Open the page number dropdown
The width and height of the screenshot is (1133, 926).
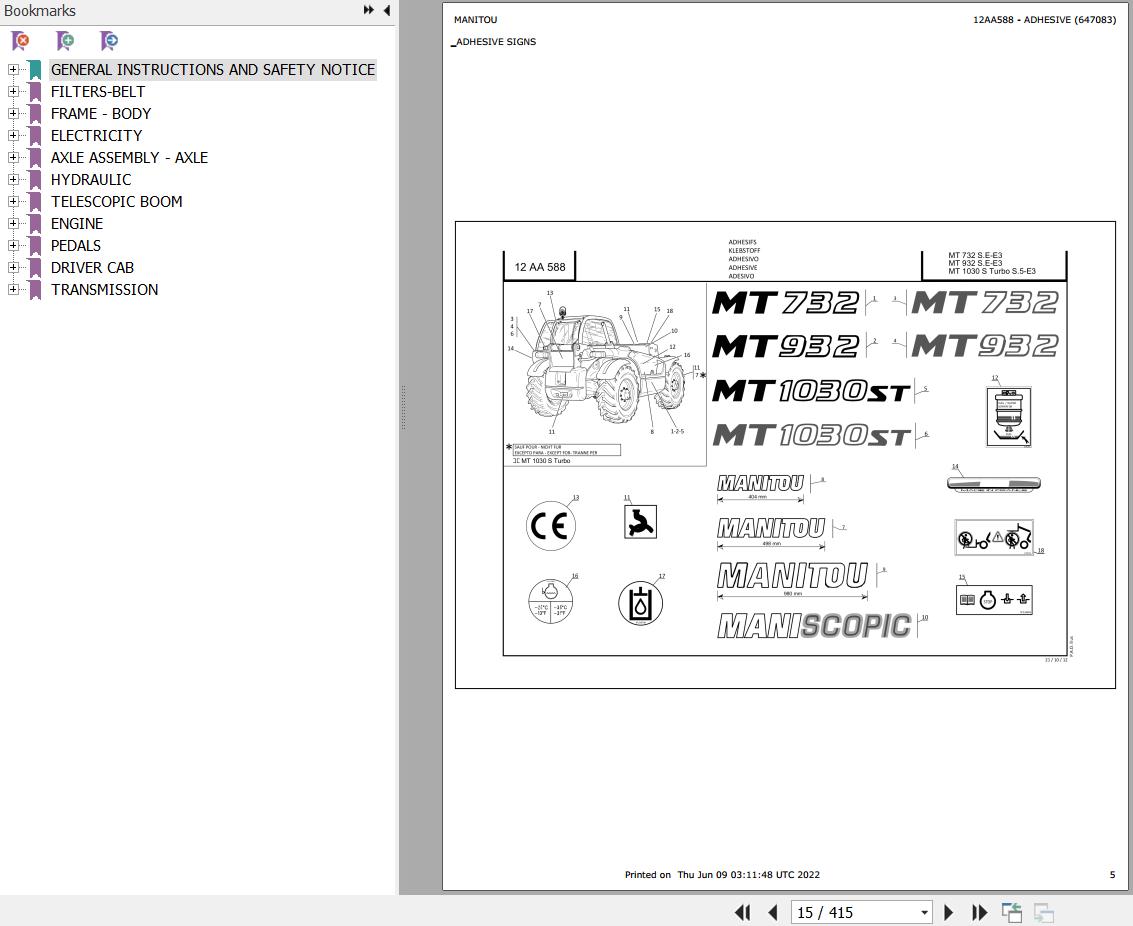coord(924,913)
